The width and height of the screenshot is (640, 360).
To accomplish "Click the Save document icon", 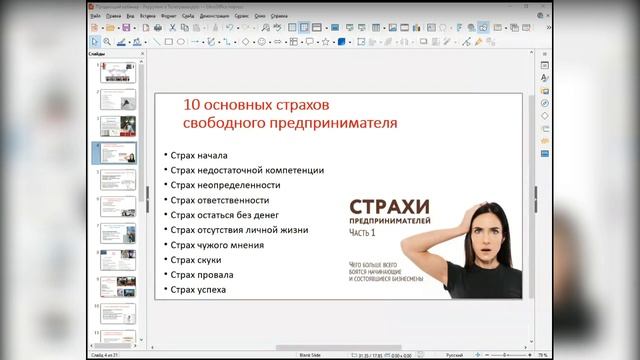I will coord(126,27).
